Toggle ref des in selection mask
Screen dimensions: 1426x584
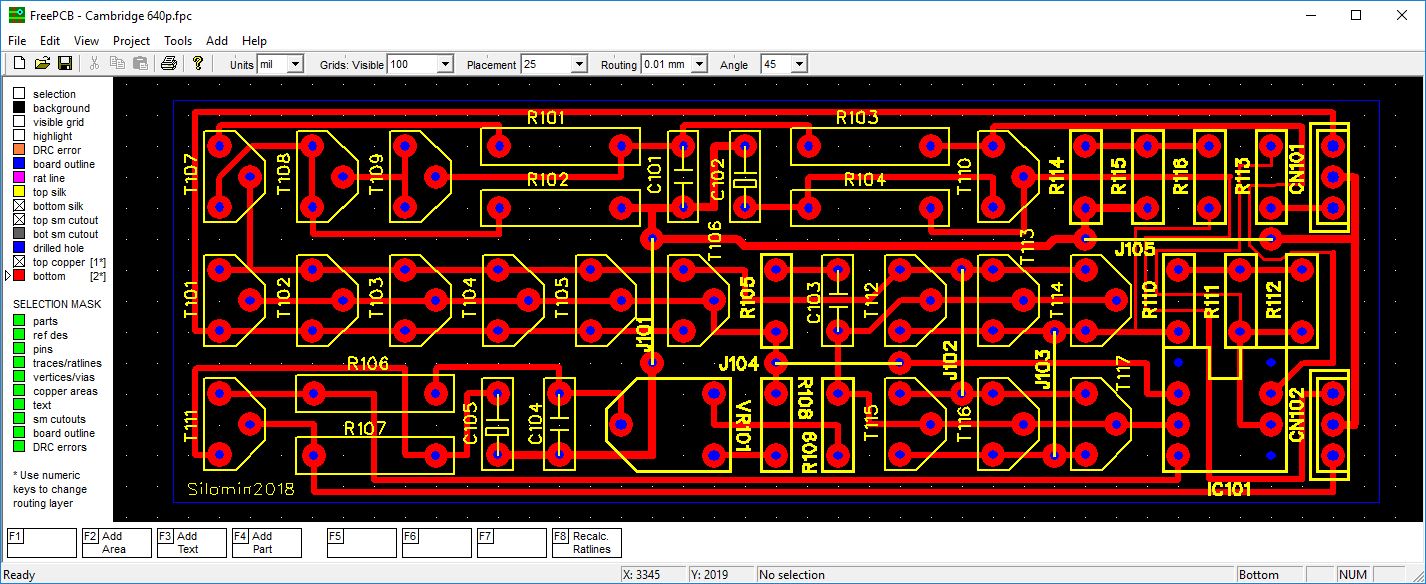tap(19, 335)
